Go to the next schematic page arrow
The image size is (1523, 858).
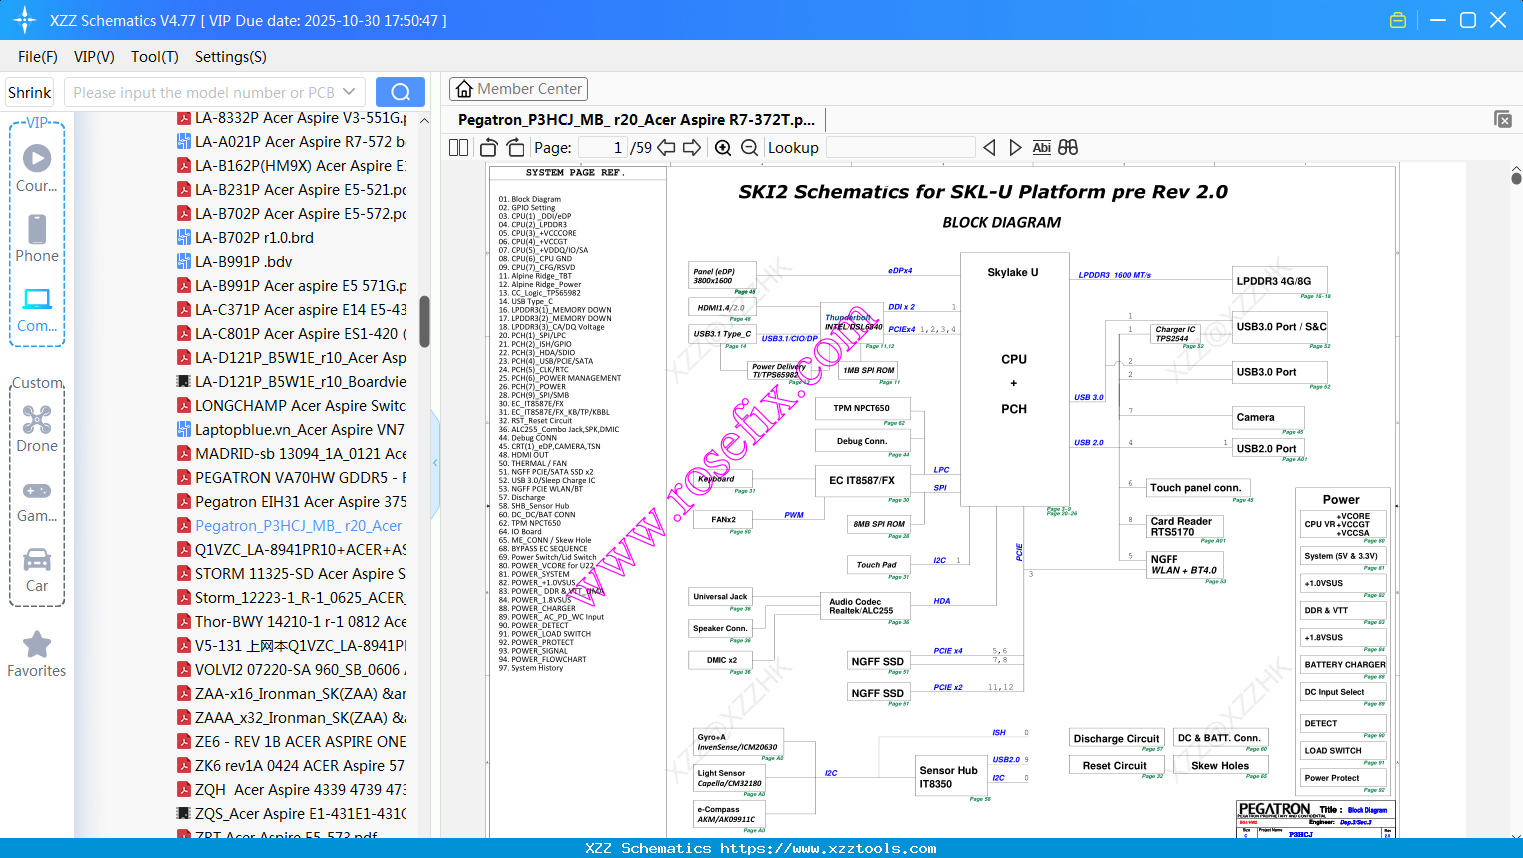(x=692, y=148)
